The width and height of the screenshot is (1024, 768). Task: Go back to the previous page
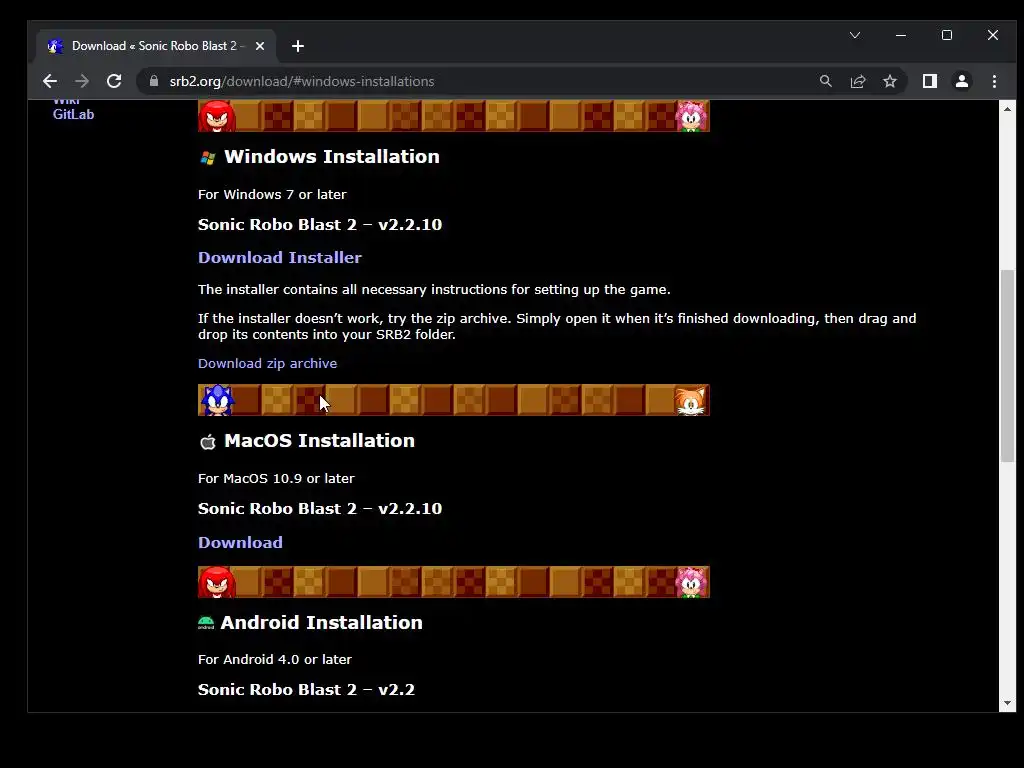[x=50, y=82]
